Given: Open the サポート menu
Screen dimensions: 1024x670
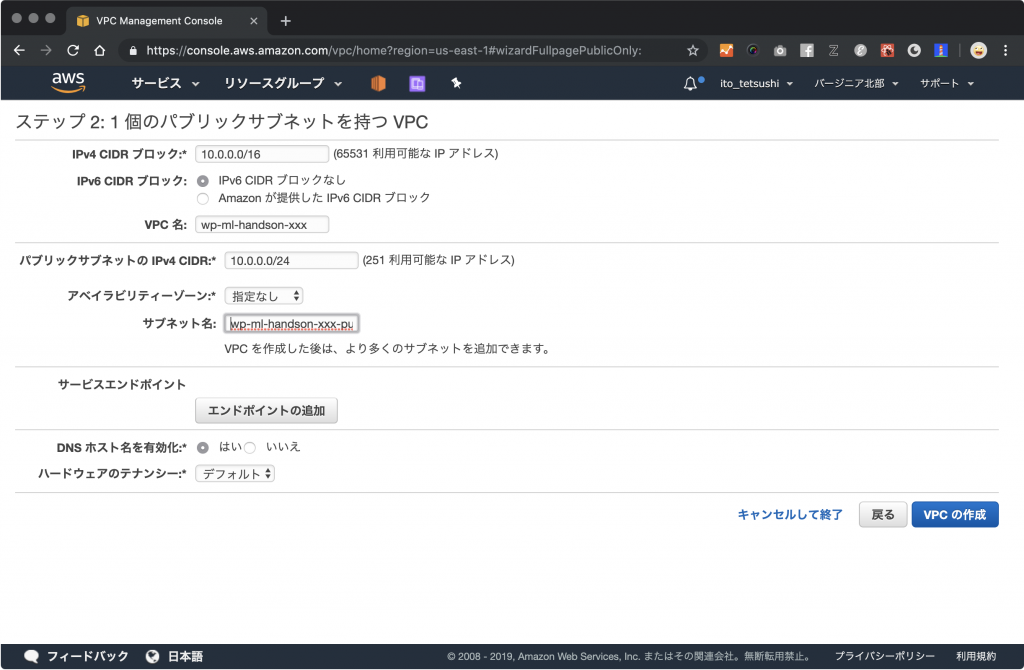Looking at the screenshot, I should pyautogui.click(x=947, y=83).
